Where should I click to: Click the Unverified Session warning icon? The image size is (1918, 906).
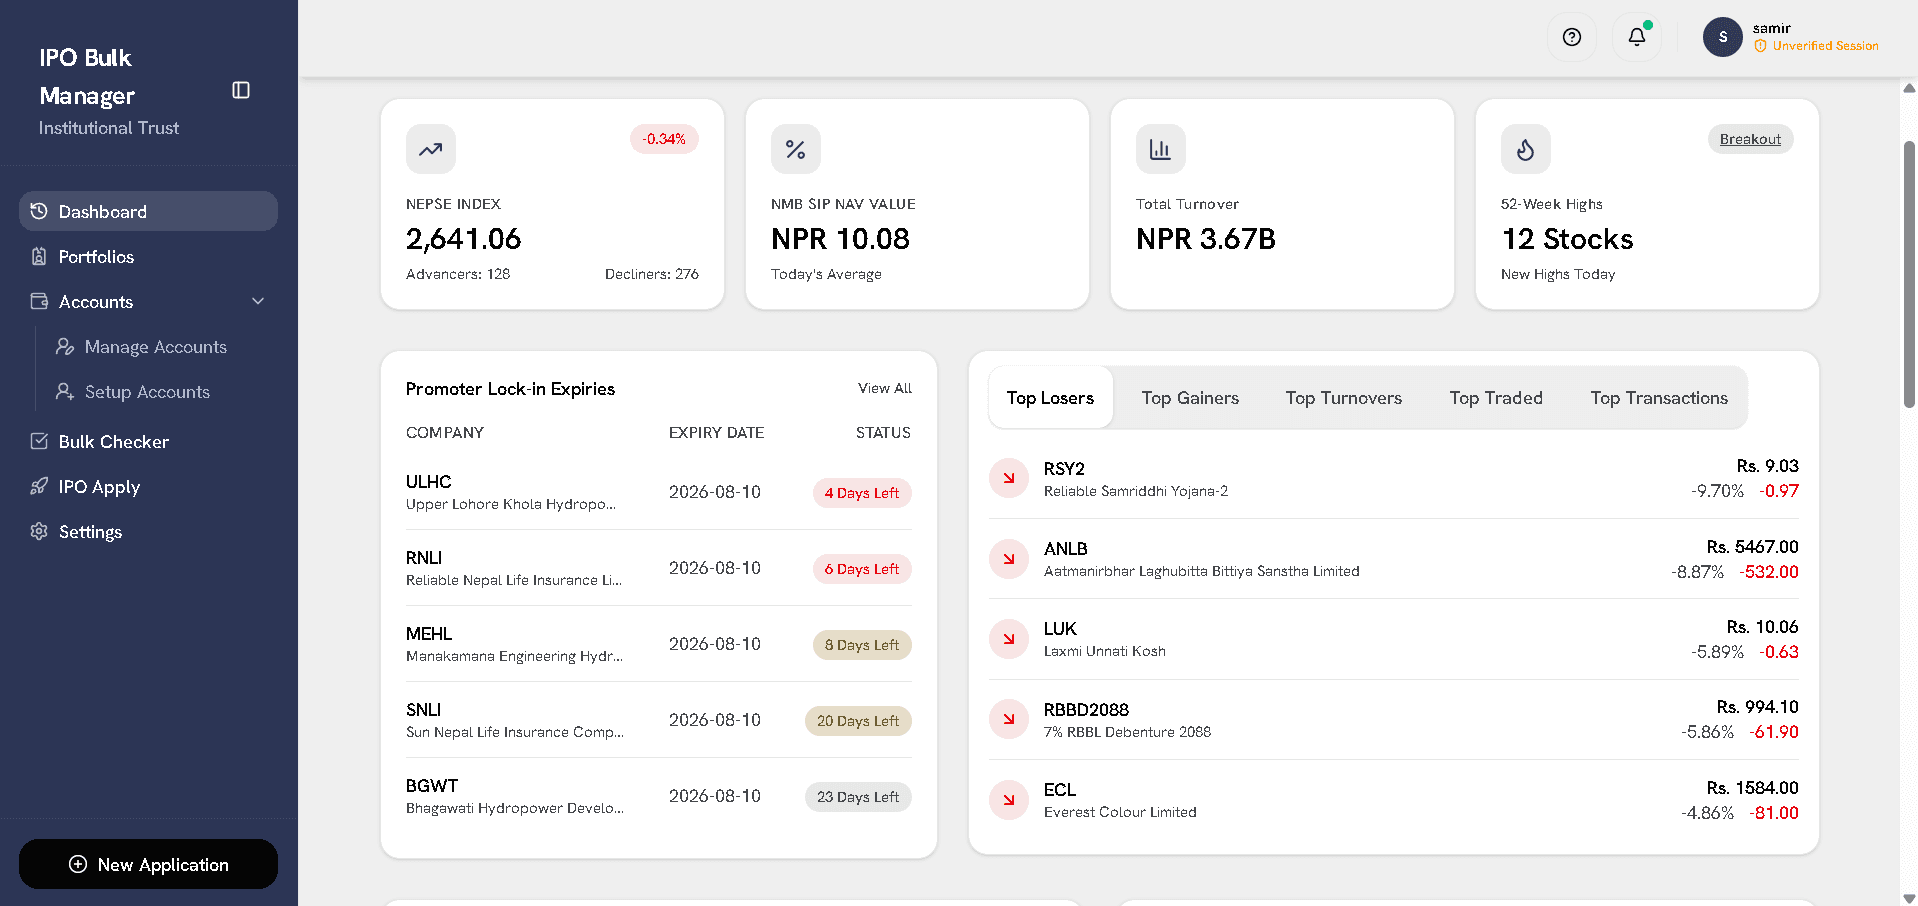pyautogui.click(x=1760, y=46)
